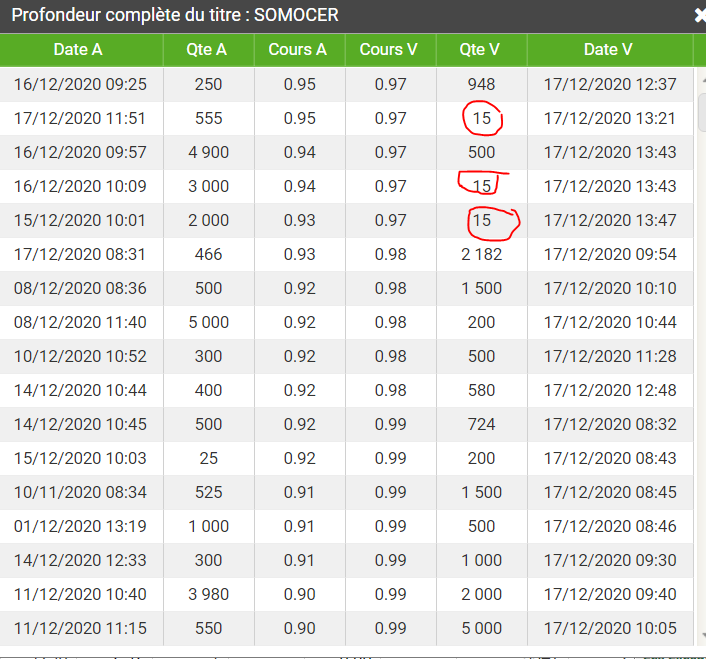Sort by Qte V column header

click(479, 50)
